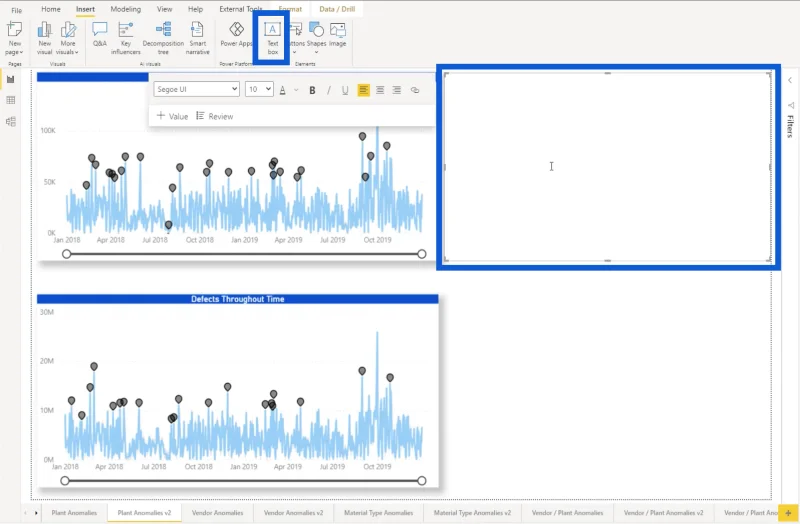Click left zoom slider handle of upper chart
Viewport: 800px width, 524px height.
point(66,254)
